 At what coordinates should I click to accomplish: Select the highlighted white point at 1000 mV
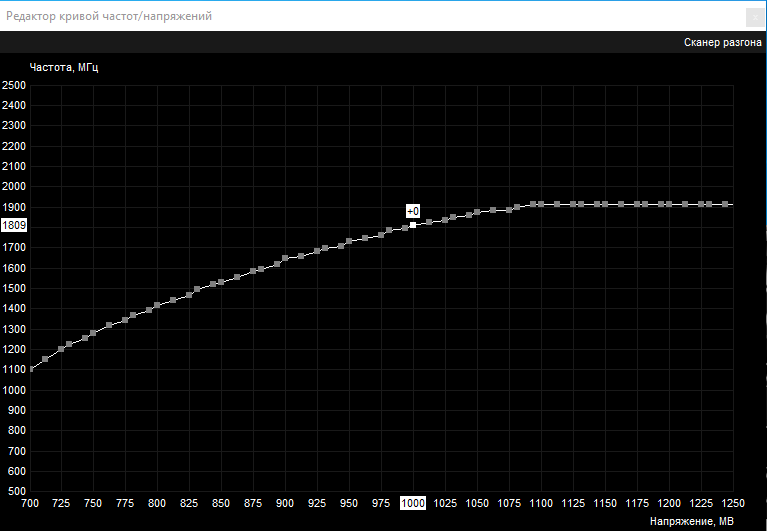(413, 225)
